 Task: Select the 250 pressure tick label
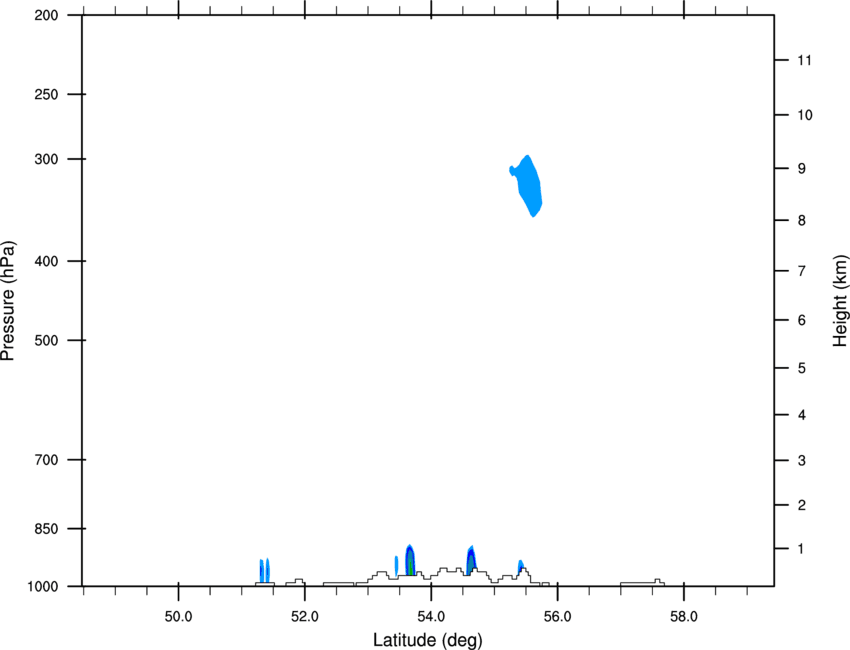coord(46,94)
